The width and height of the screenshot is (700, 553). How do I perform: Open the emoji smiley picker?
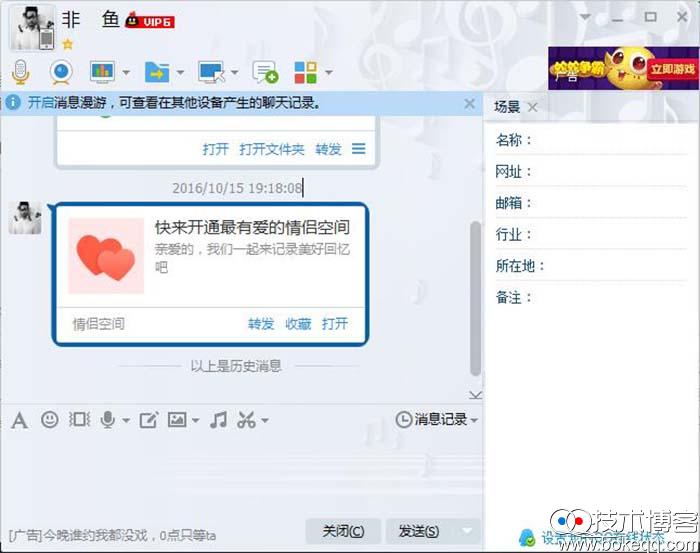coord(49,420)
